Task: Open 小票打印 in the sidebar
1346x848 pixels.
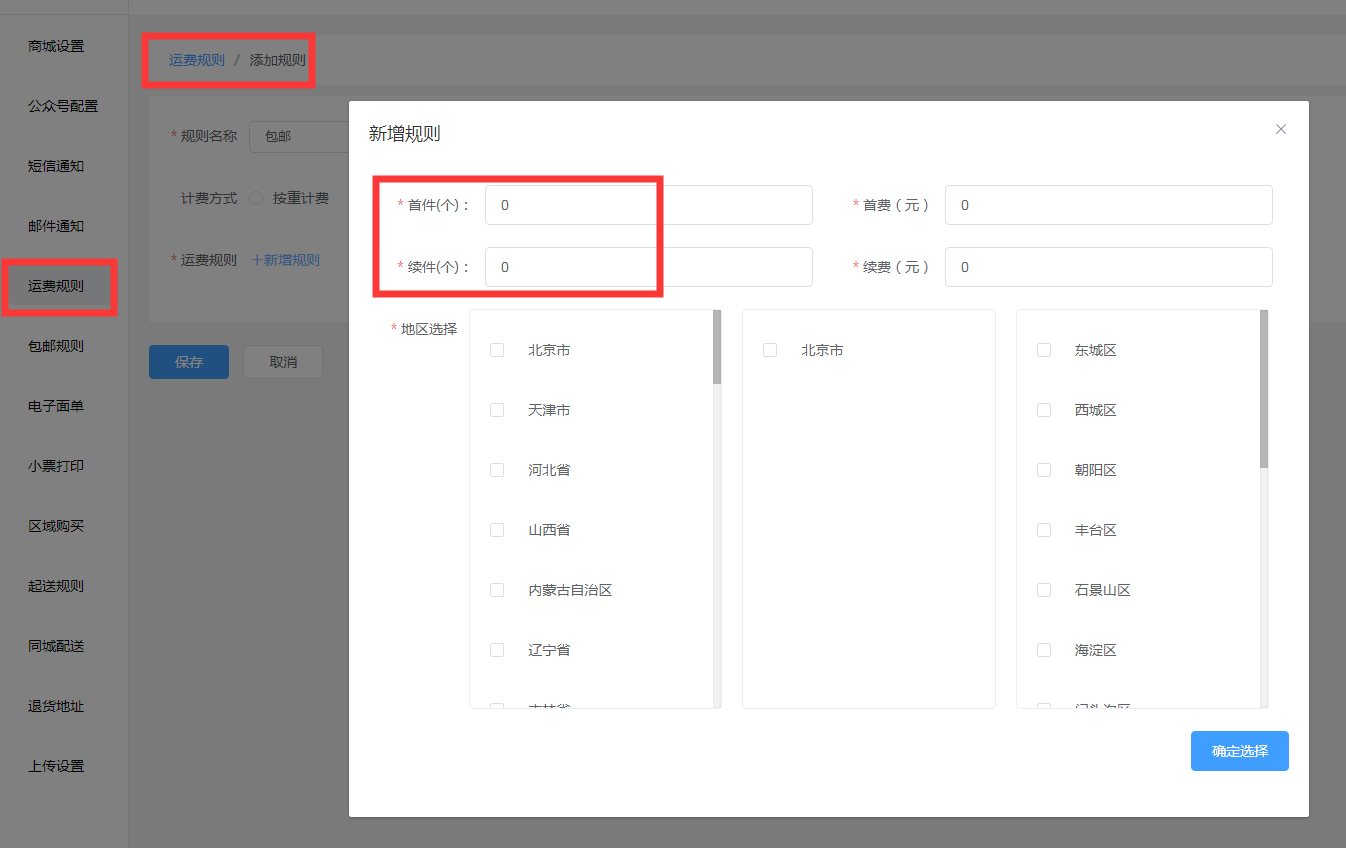Action: click(56, 466)
